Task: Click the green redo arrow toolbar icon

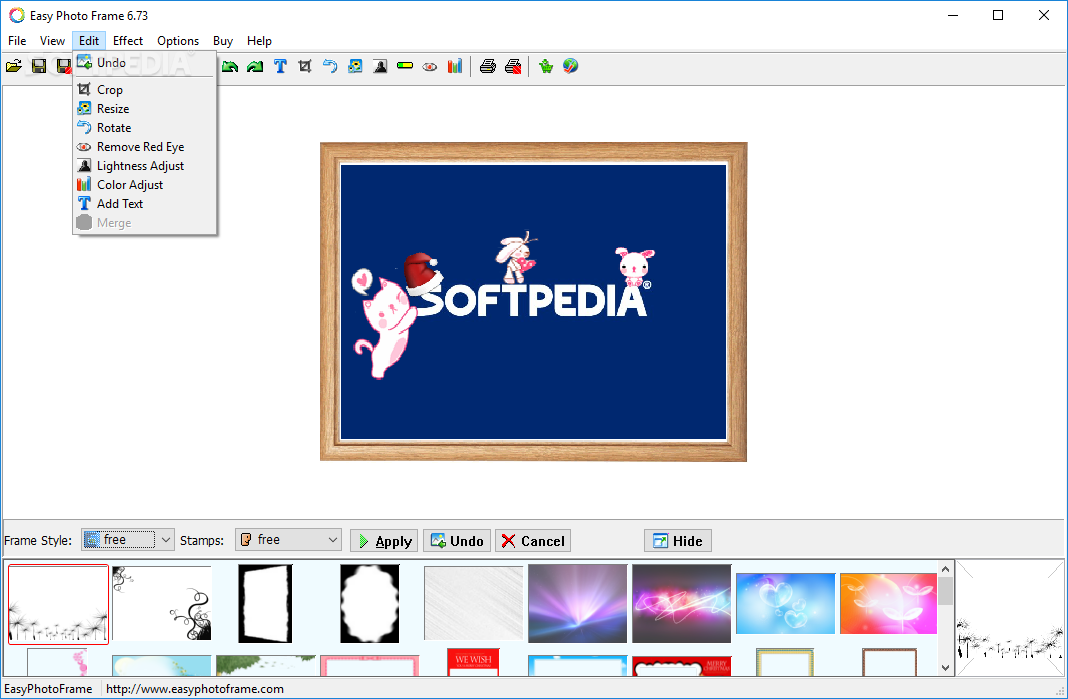Action: (255, 66)
